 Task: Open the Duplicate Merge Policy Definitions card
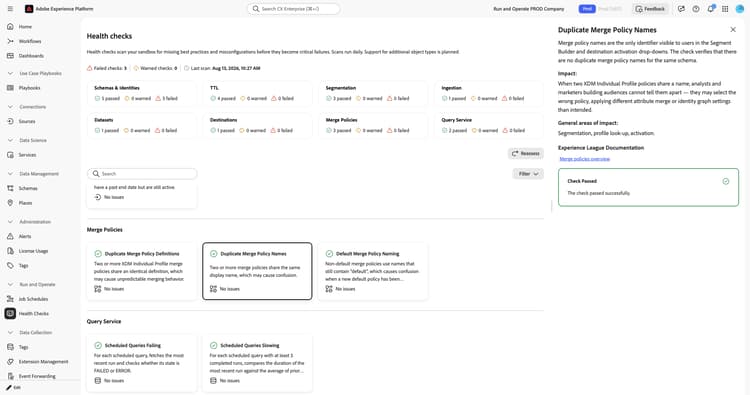[x=142, y=271]
